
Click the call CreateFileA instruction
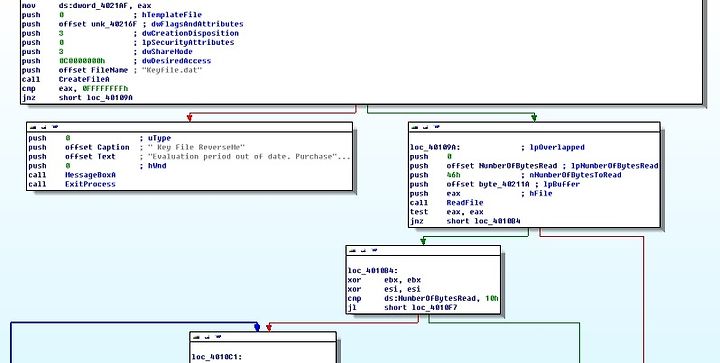(65, 79)
